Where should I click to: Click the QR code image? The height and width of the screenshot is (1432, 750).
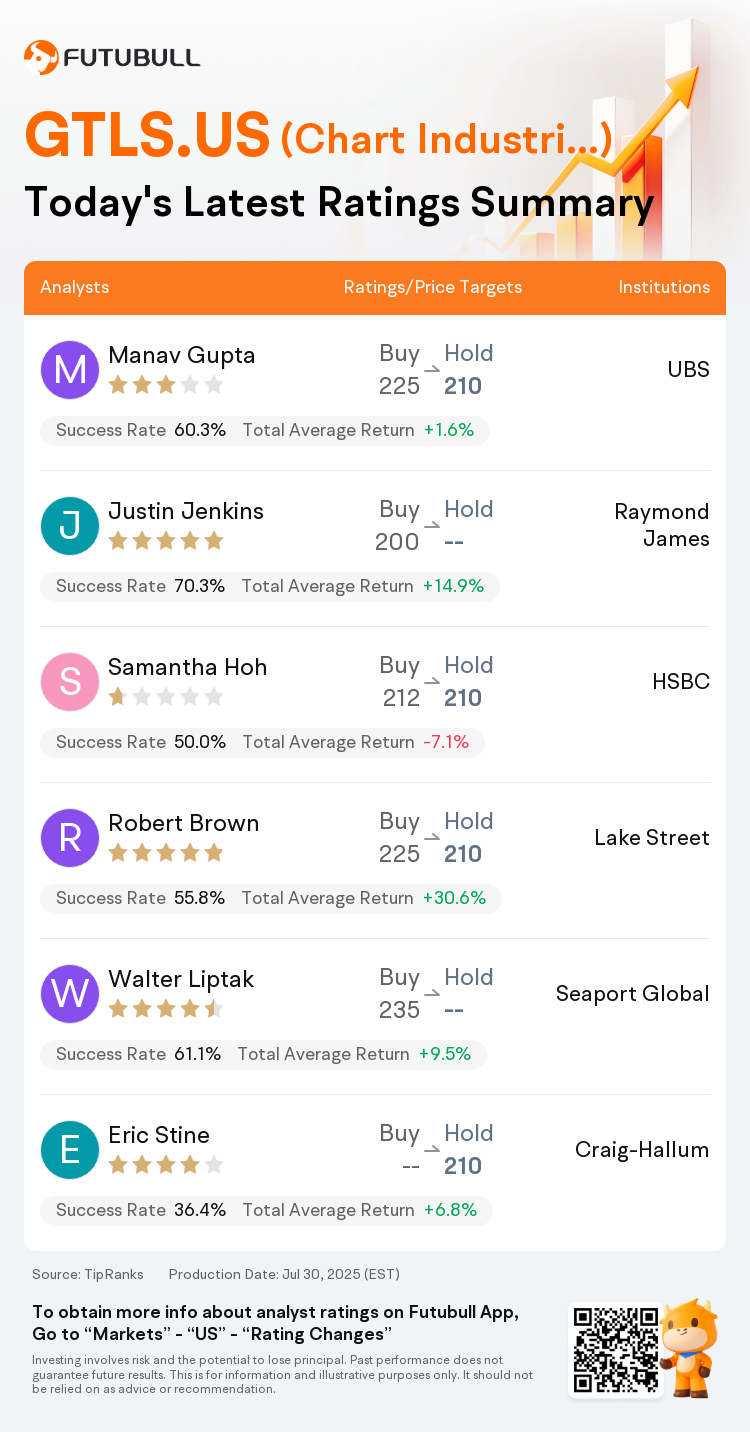pos(616,1349)
